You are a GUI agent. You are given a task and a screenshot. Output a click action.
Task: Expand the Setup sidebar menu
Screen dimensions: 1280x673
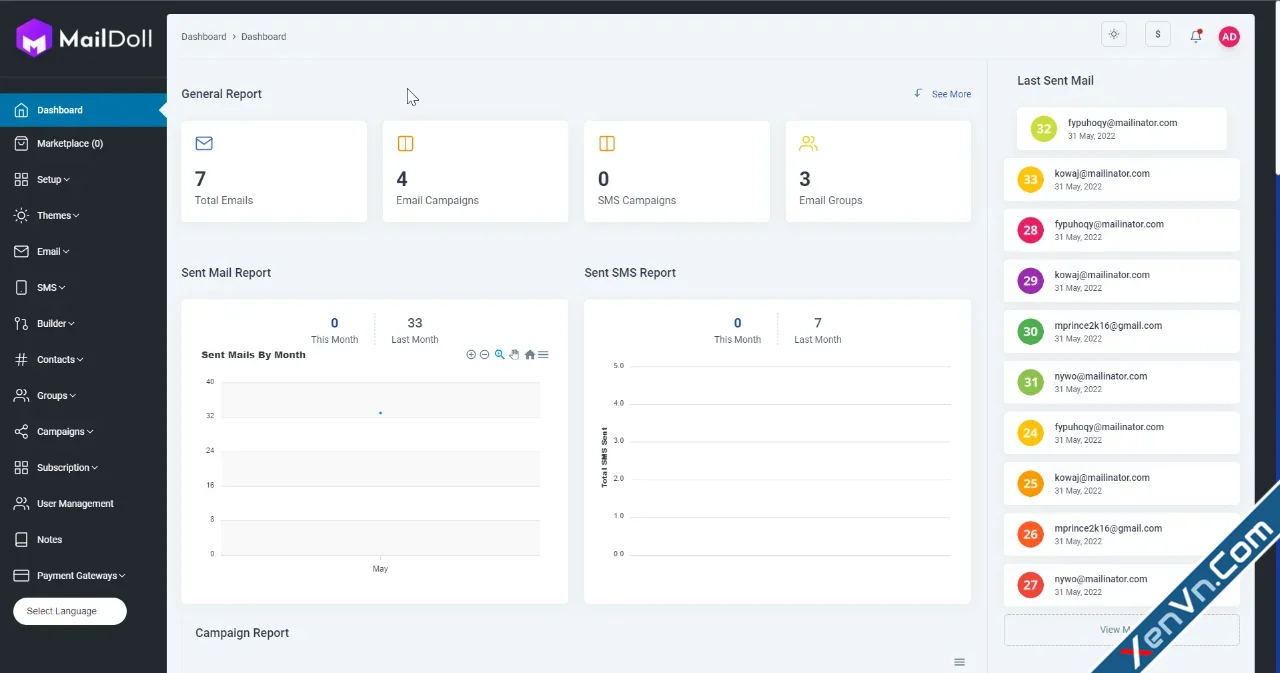coord(53,180)
